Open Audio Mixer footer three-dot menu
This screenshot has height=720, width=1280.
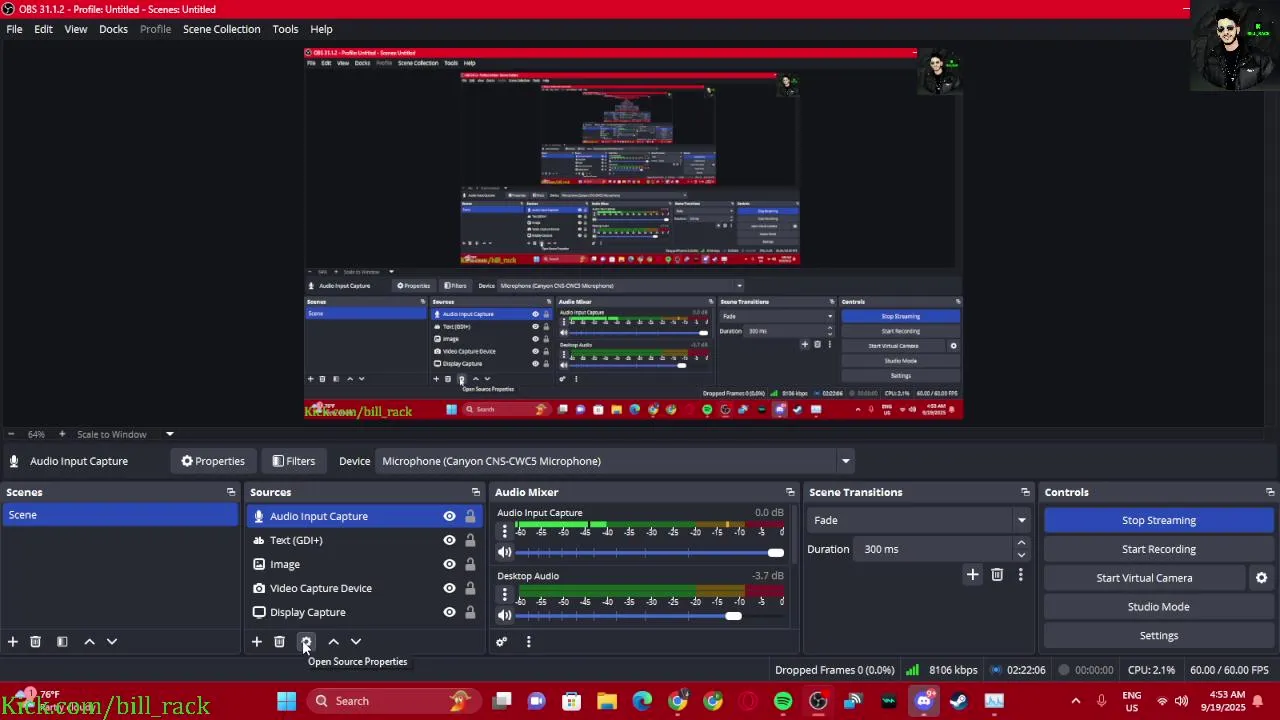coord(528,641)
